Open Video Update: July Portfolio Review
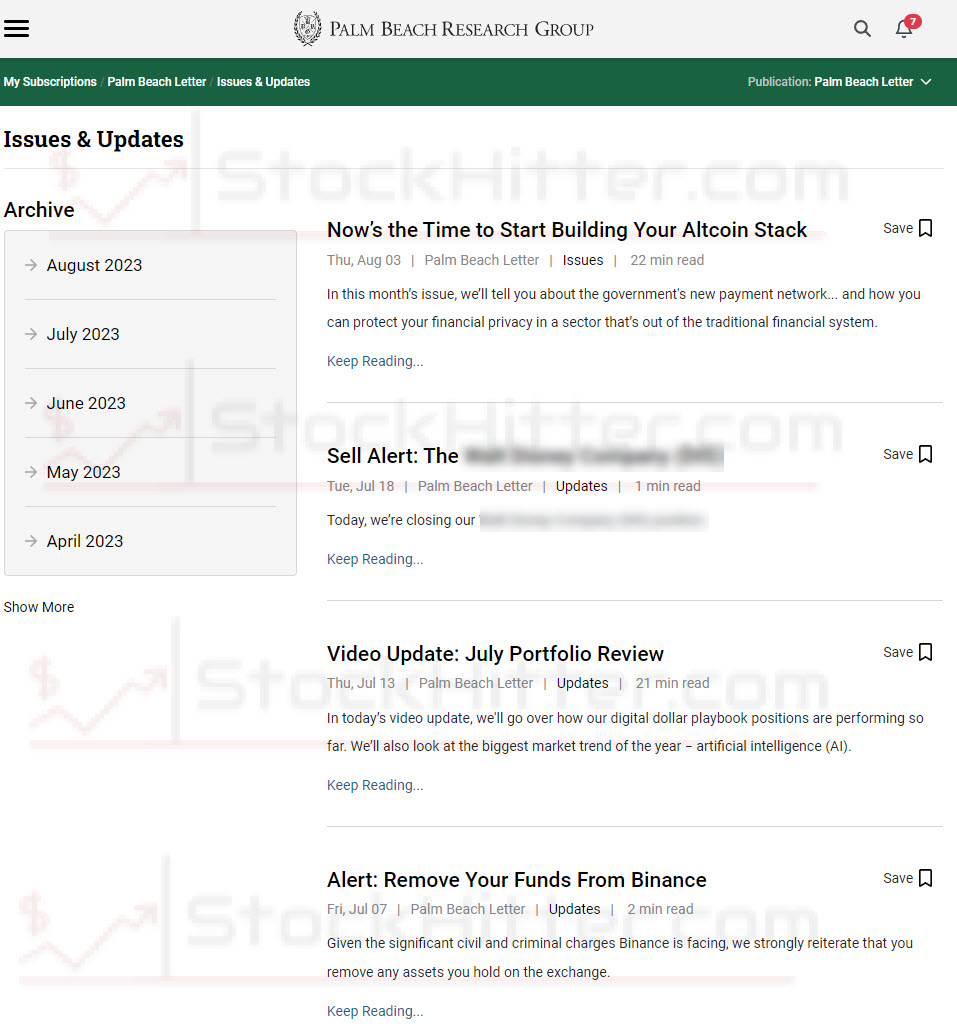957x1027 pixels. (495, 654)
